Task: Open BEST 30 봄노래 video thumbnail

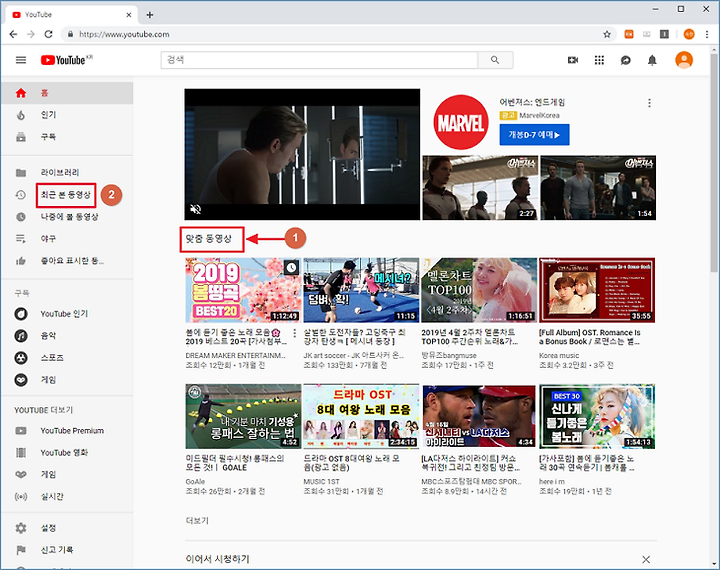Action: 597,417
